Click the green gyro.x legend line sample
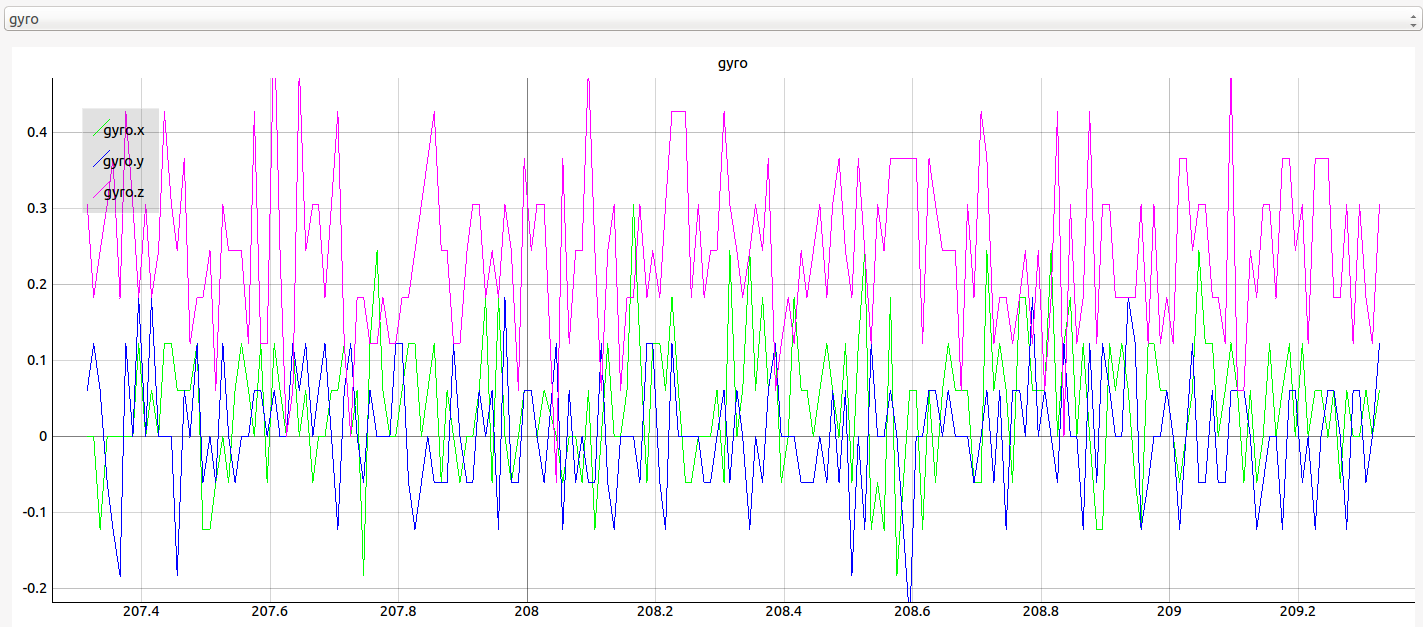The height and width of the screenshot is (627, 1423). [x=98, y=130]
